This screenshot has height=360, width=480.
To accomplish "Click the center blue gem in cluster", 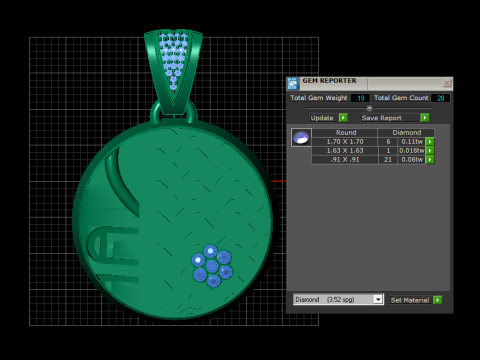I will coord(212,266).
